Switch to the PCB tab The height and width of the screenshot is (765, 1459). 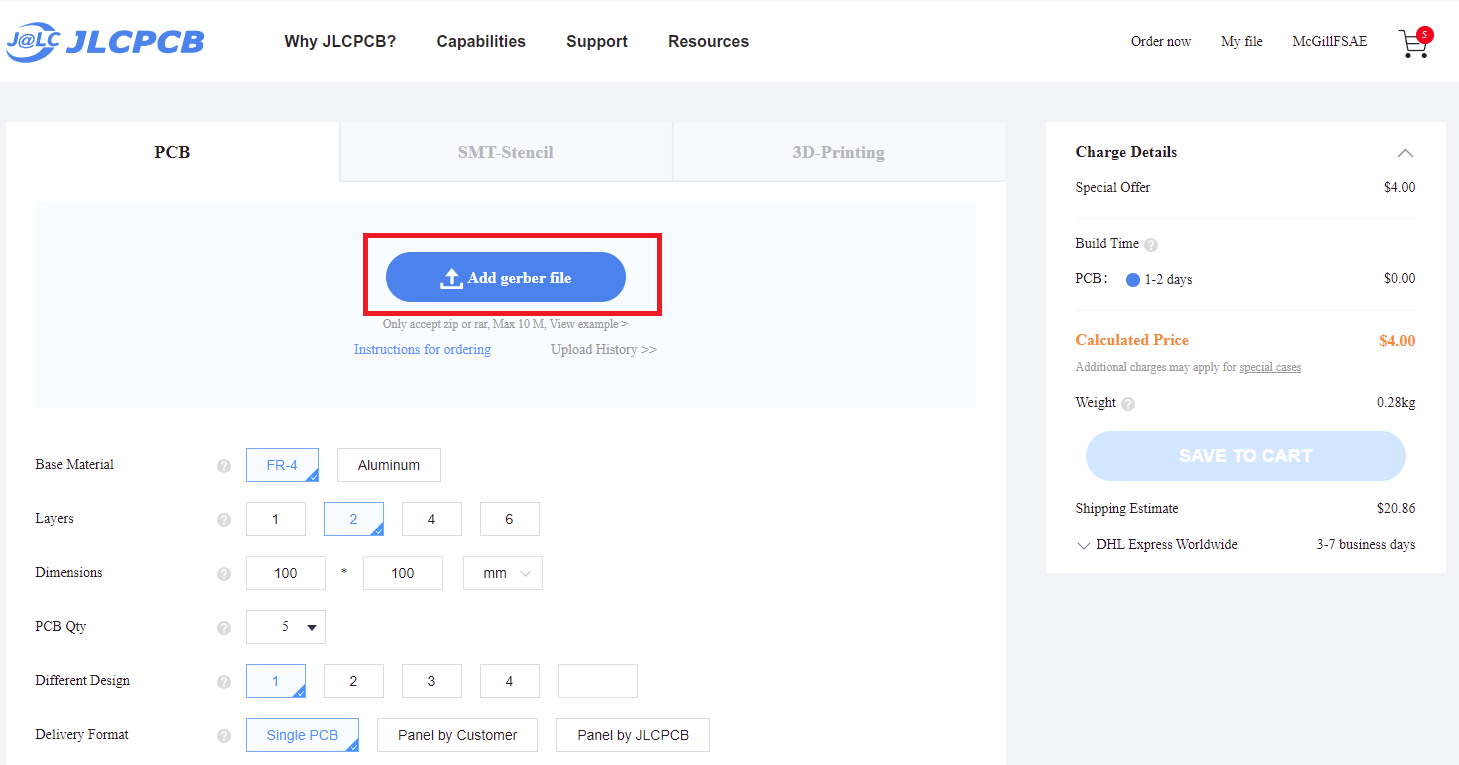(x=172, y=152)
